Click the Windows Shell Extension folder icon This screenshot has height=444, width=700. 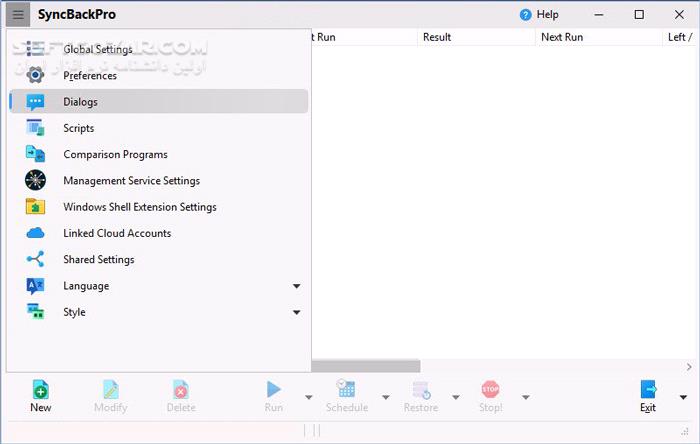(35, 207)
